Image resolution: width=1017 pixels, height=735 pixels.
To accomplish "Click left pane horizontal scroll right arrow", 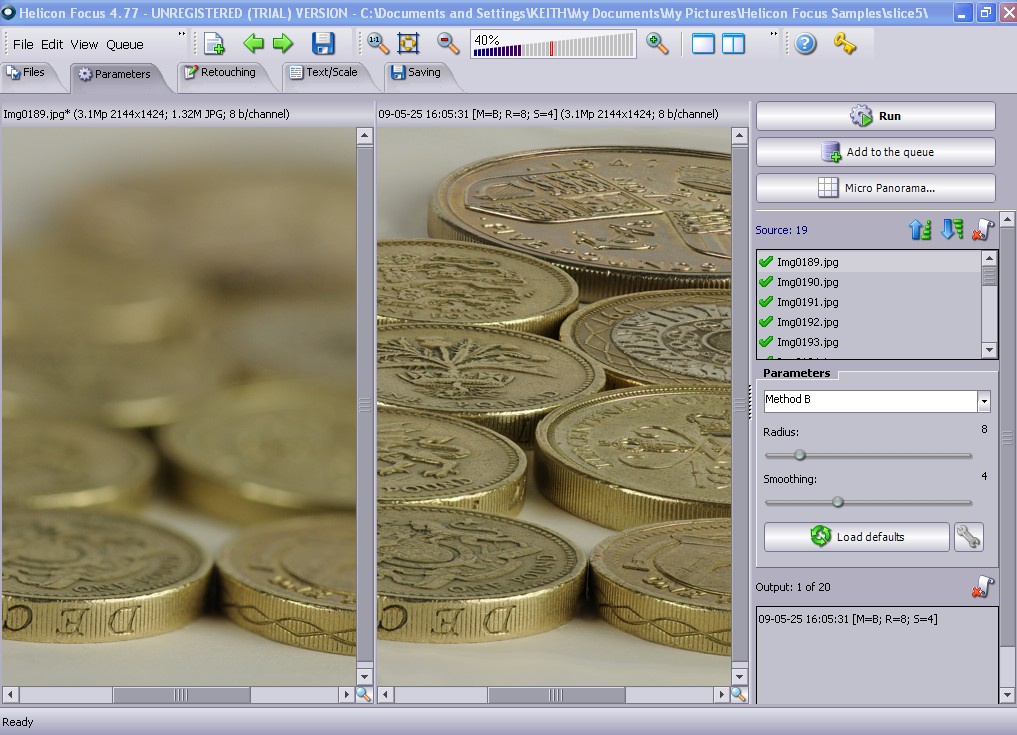I will (347, 695).
